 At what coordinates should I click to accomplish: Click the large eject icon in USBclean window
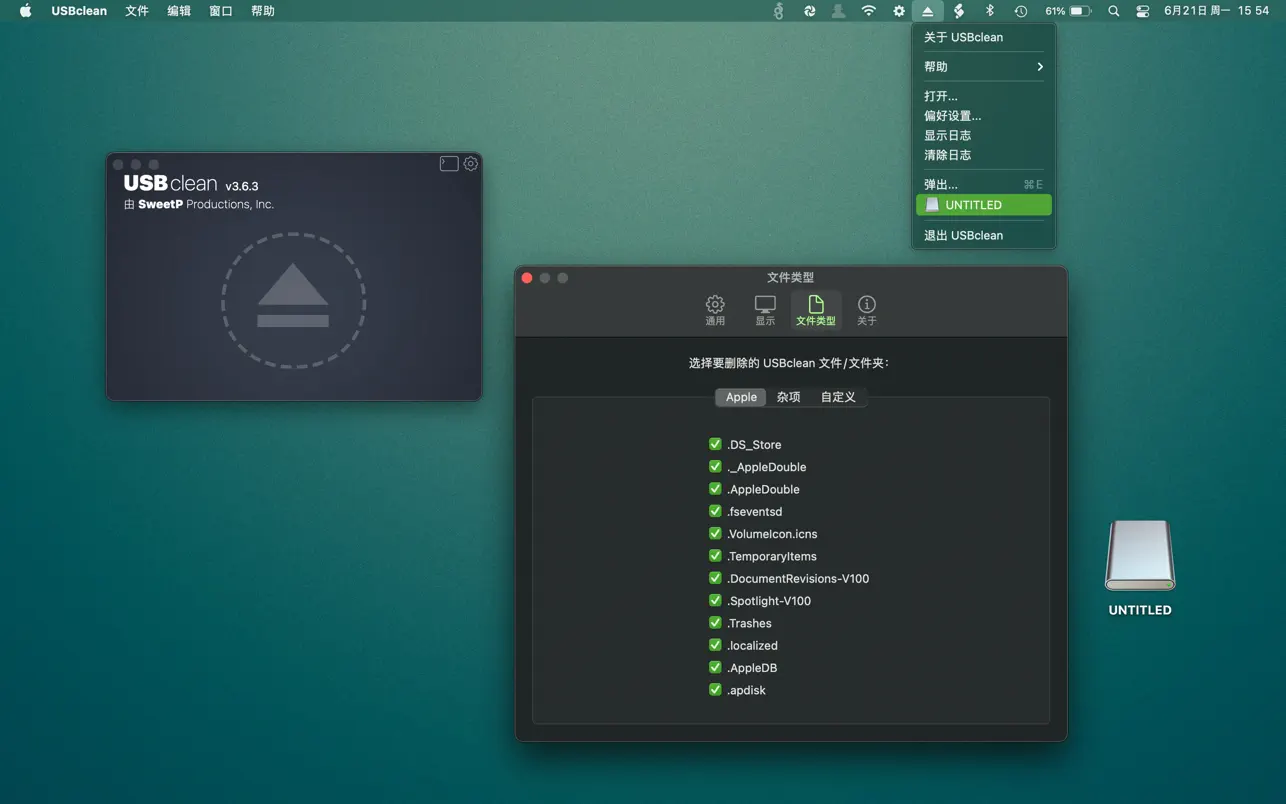(x=293, y=301)
